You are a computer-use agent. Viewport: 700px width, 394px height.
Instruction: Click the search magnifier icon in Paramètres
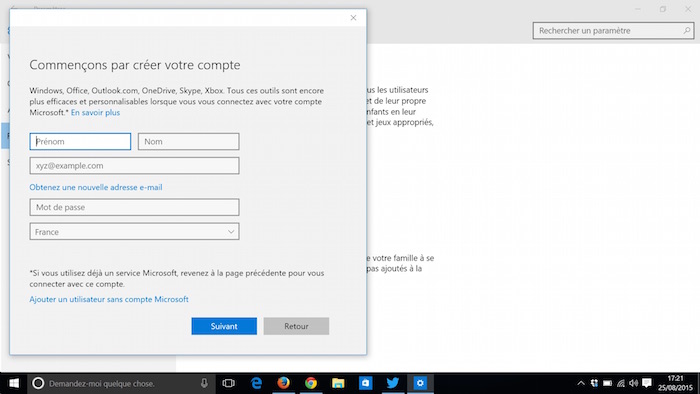tap(687, 31)
